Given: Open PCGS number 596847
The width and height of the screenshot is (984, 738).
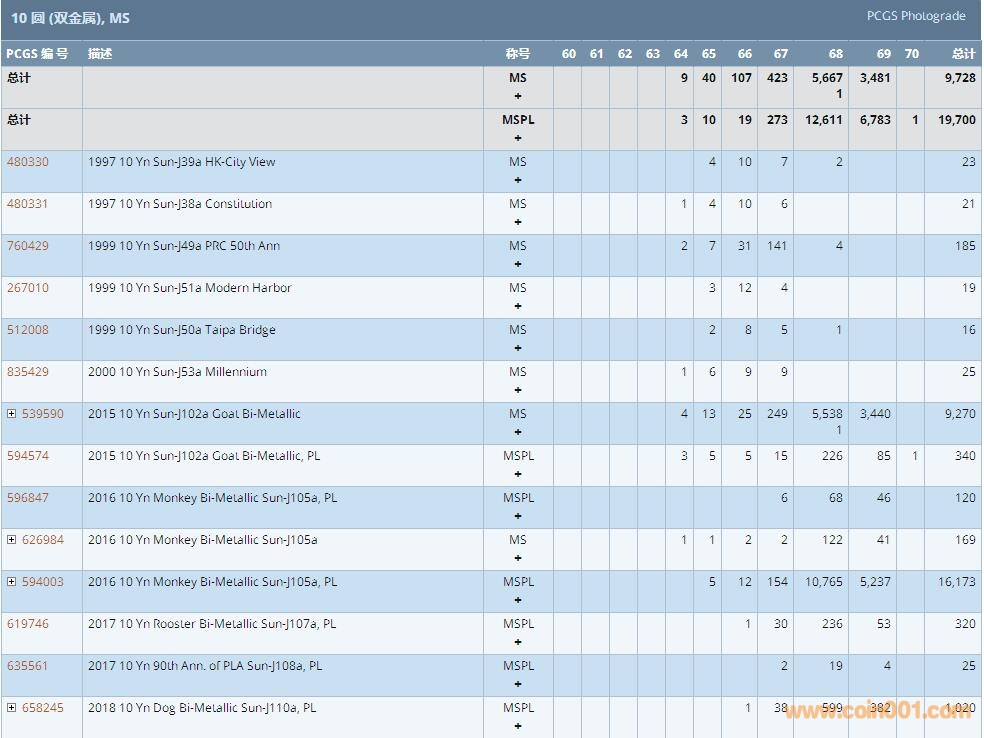Looking at the screenshot, I should coord(28,498).
